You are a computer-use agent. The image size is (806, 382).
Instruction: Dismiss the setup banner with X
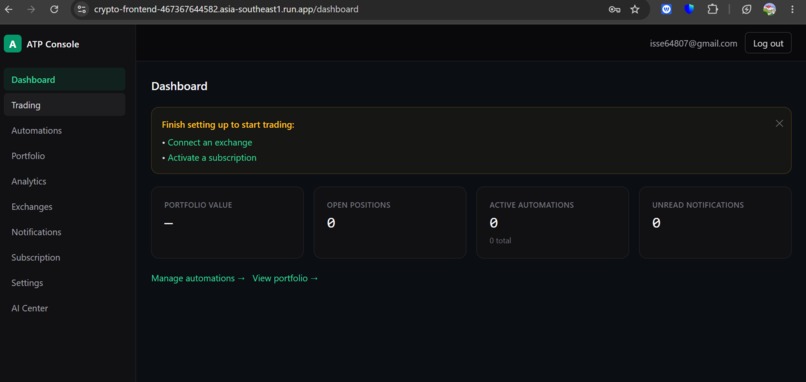pos(779,123)
